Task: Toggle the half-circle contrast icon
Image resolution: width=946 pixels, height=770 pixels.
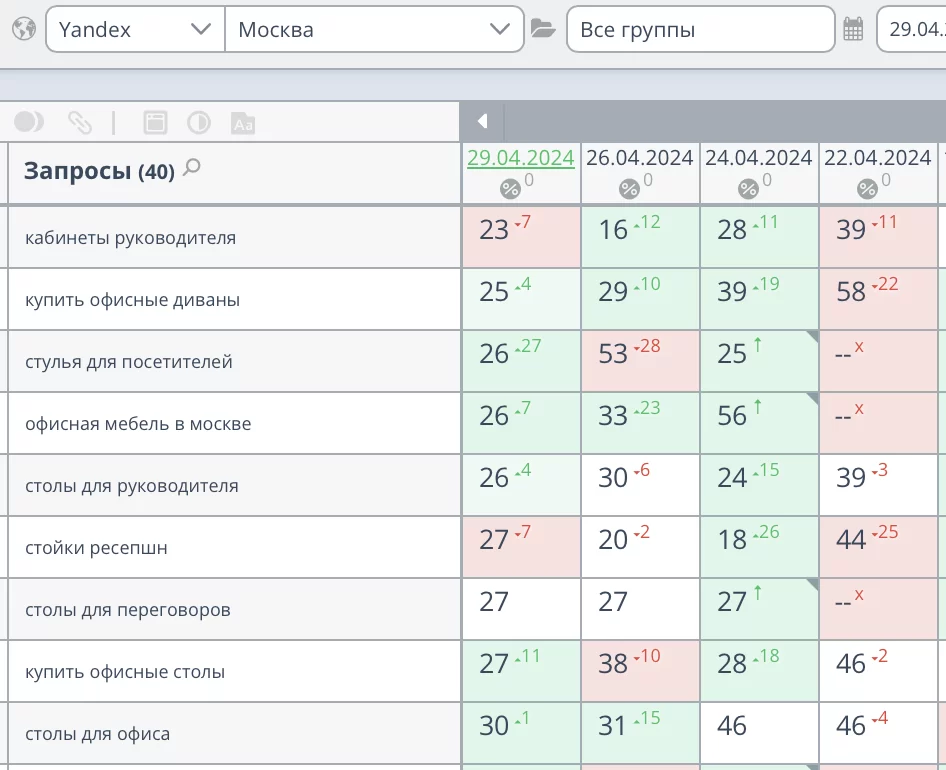Action: [x=199, y=123]
